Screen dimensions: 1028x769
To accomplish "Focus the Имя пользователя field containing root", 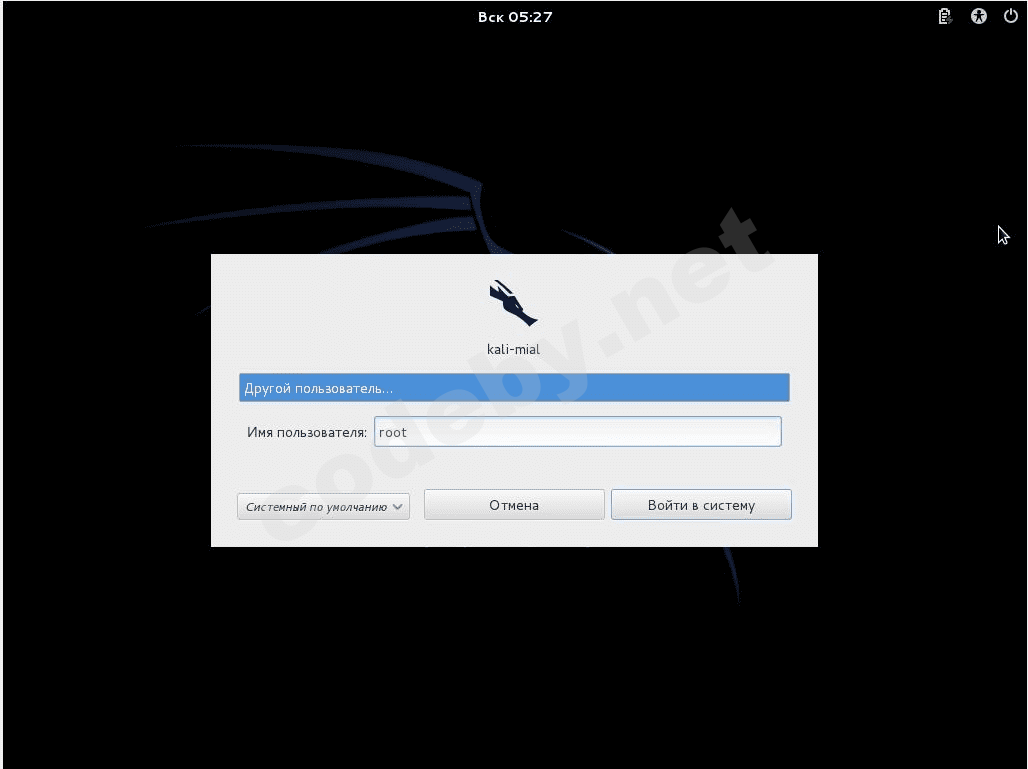I will [578, 432].
